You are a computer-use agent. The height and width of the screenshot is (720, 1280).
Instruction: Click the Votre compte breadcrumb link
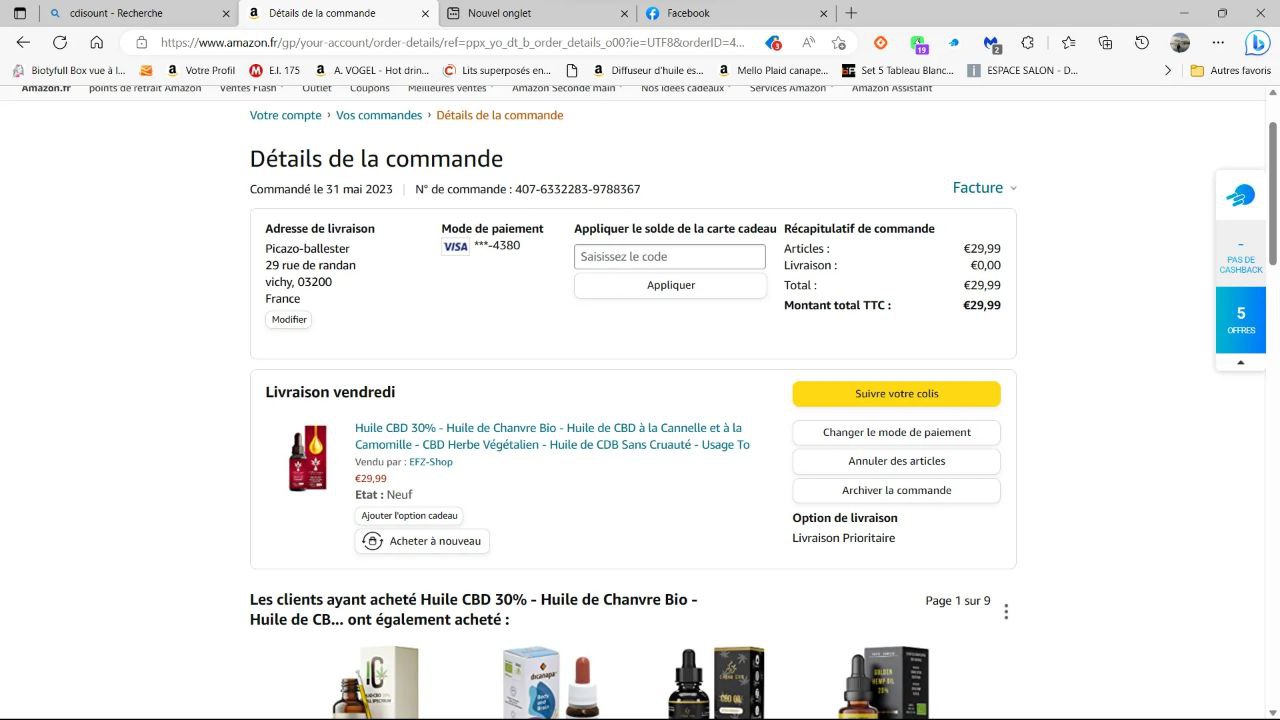tap(286, 115)
